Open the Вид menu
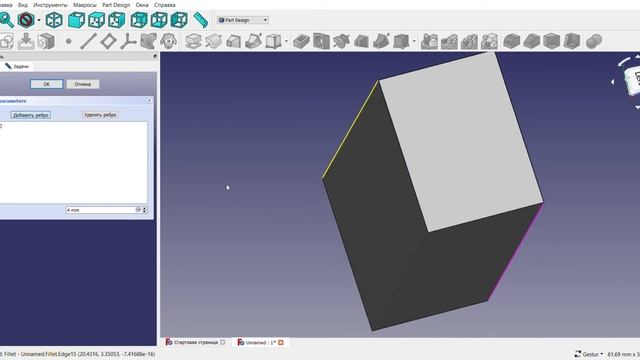This screenshot has height=360, width=640. (23, 5)
